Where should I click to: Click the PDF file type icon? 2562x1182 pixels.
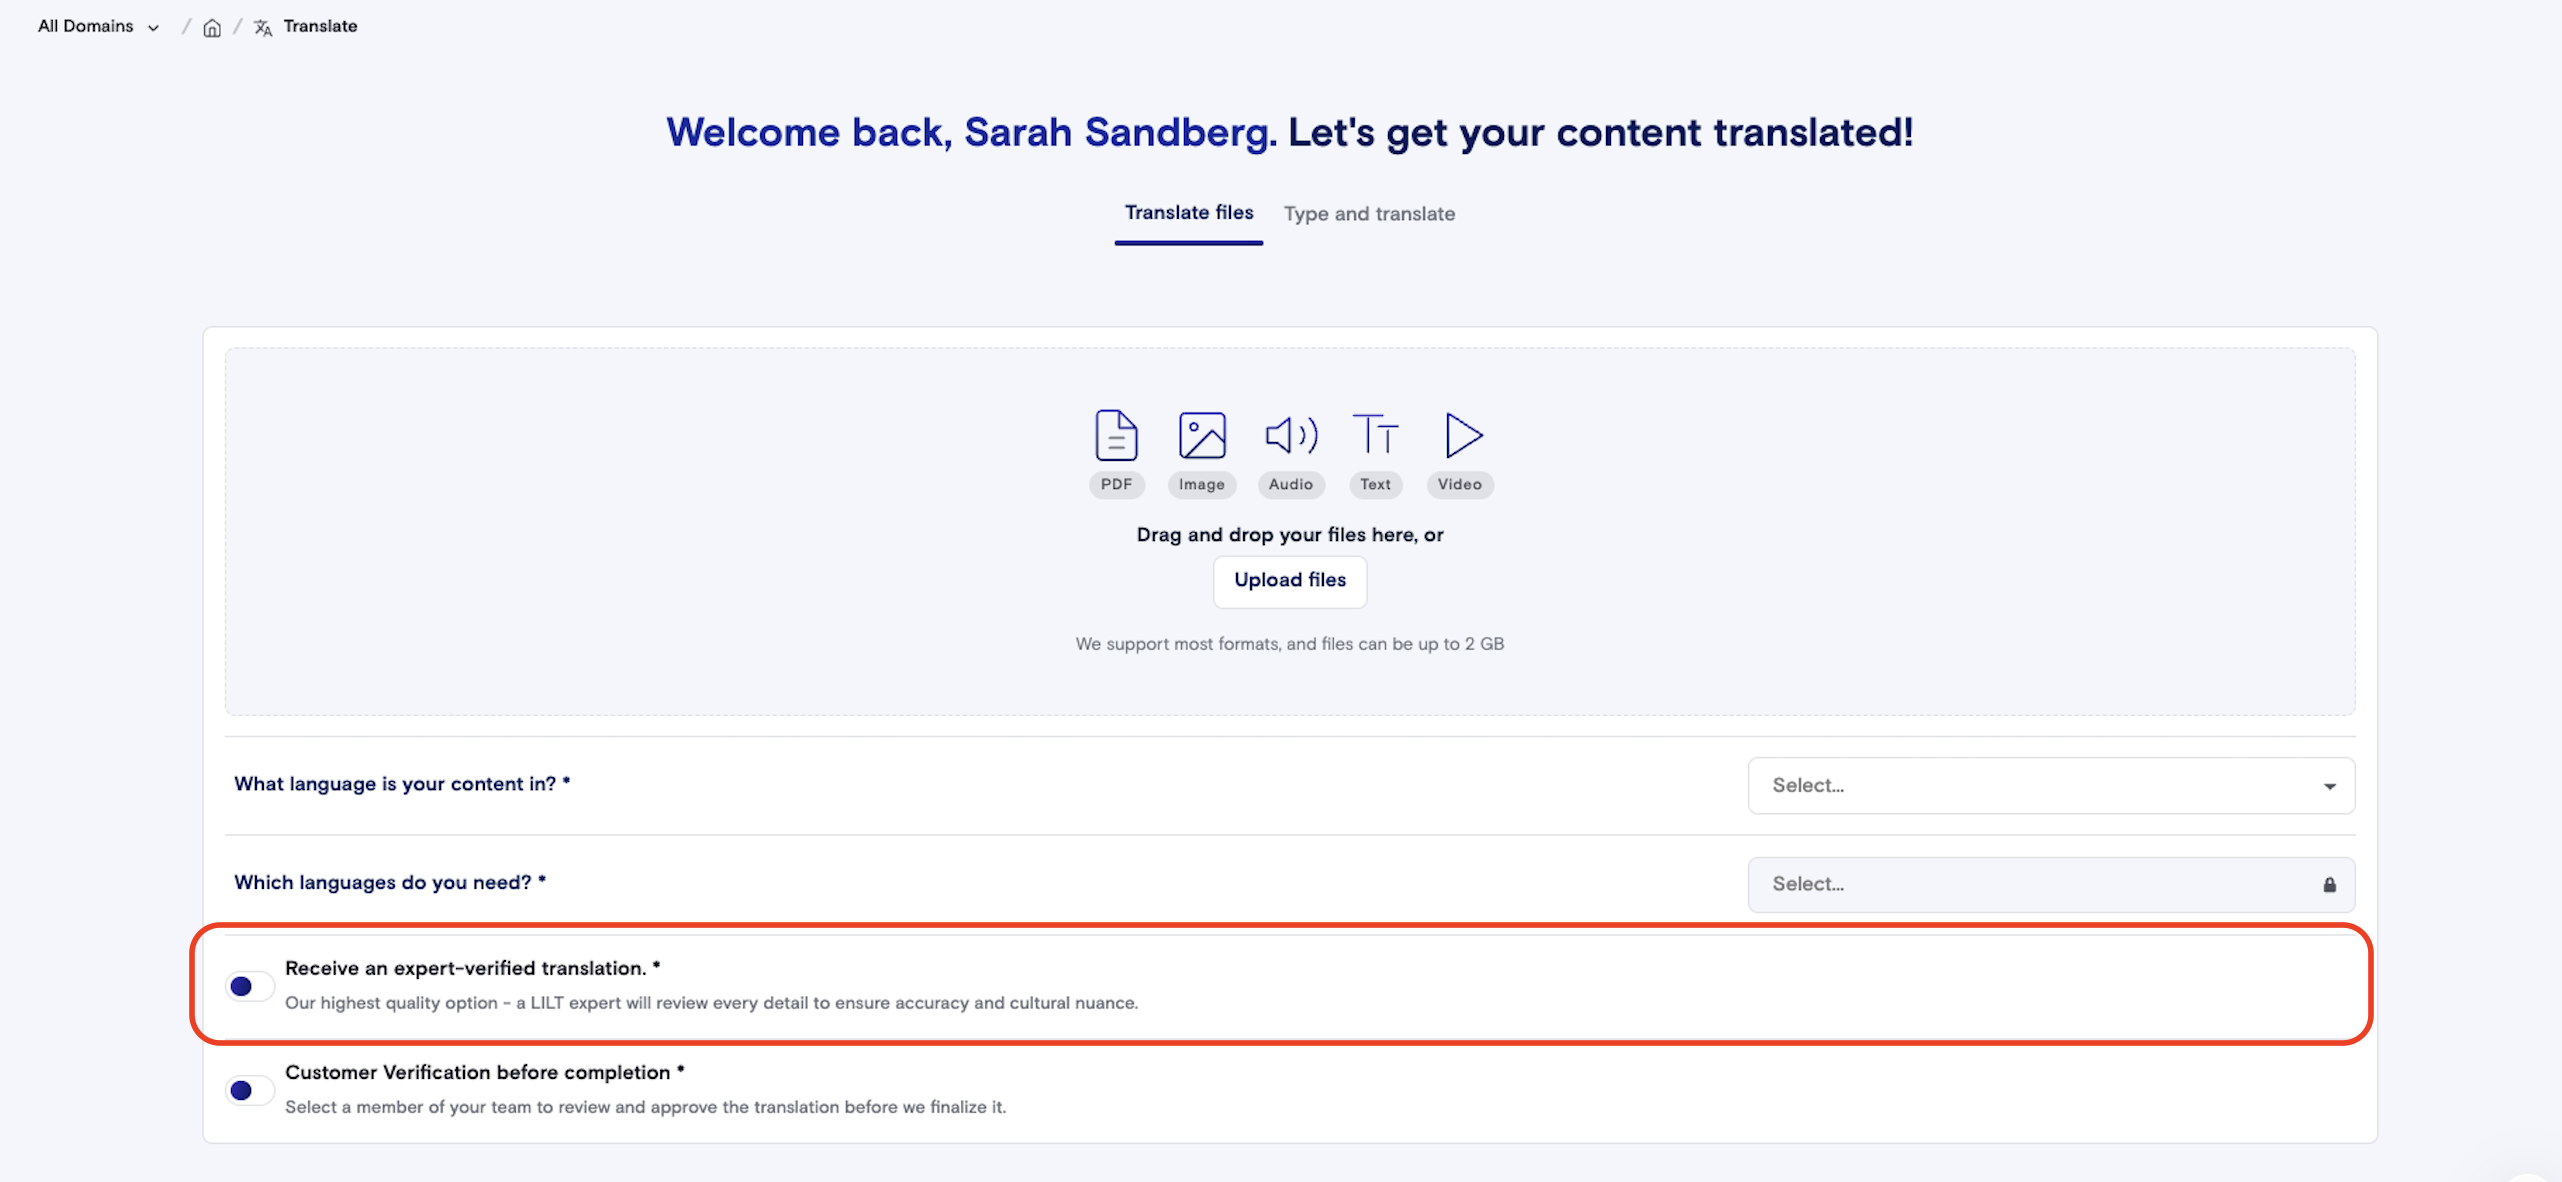click(x=1116, y=435)
